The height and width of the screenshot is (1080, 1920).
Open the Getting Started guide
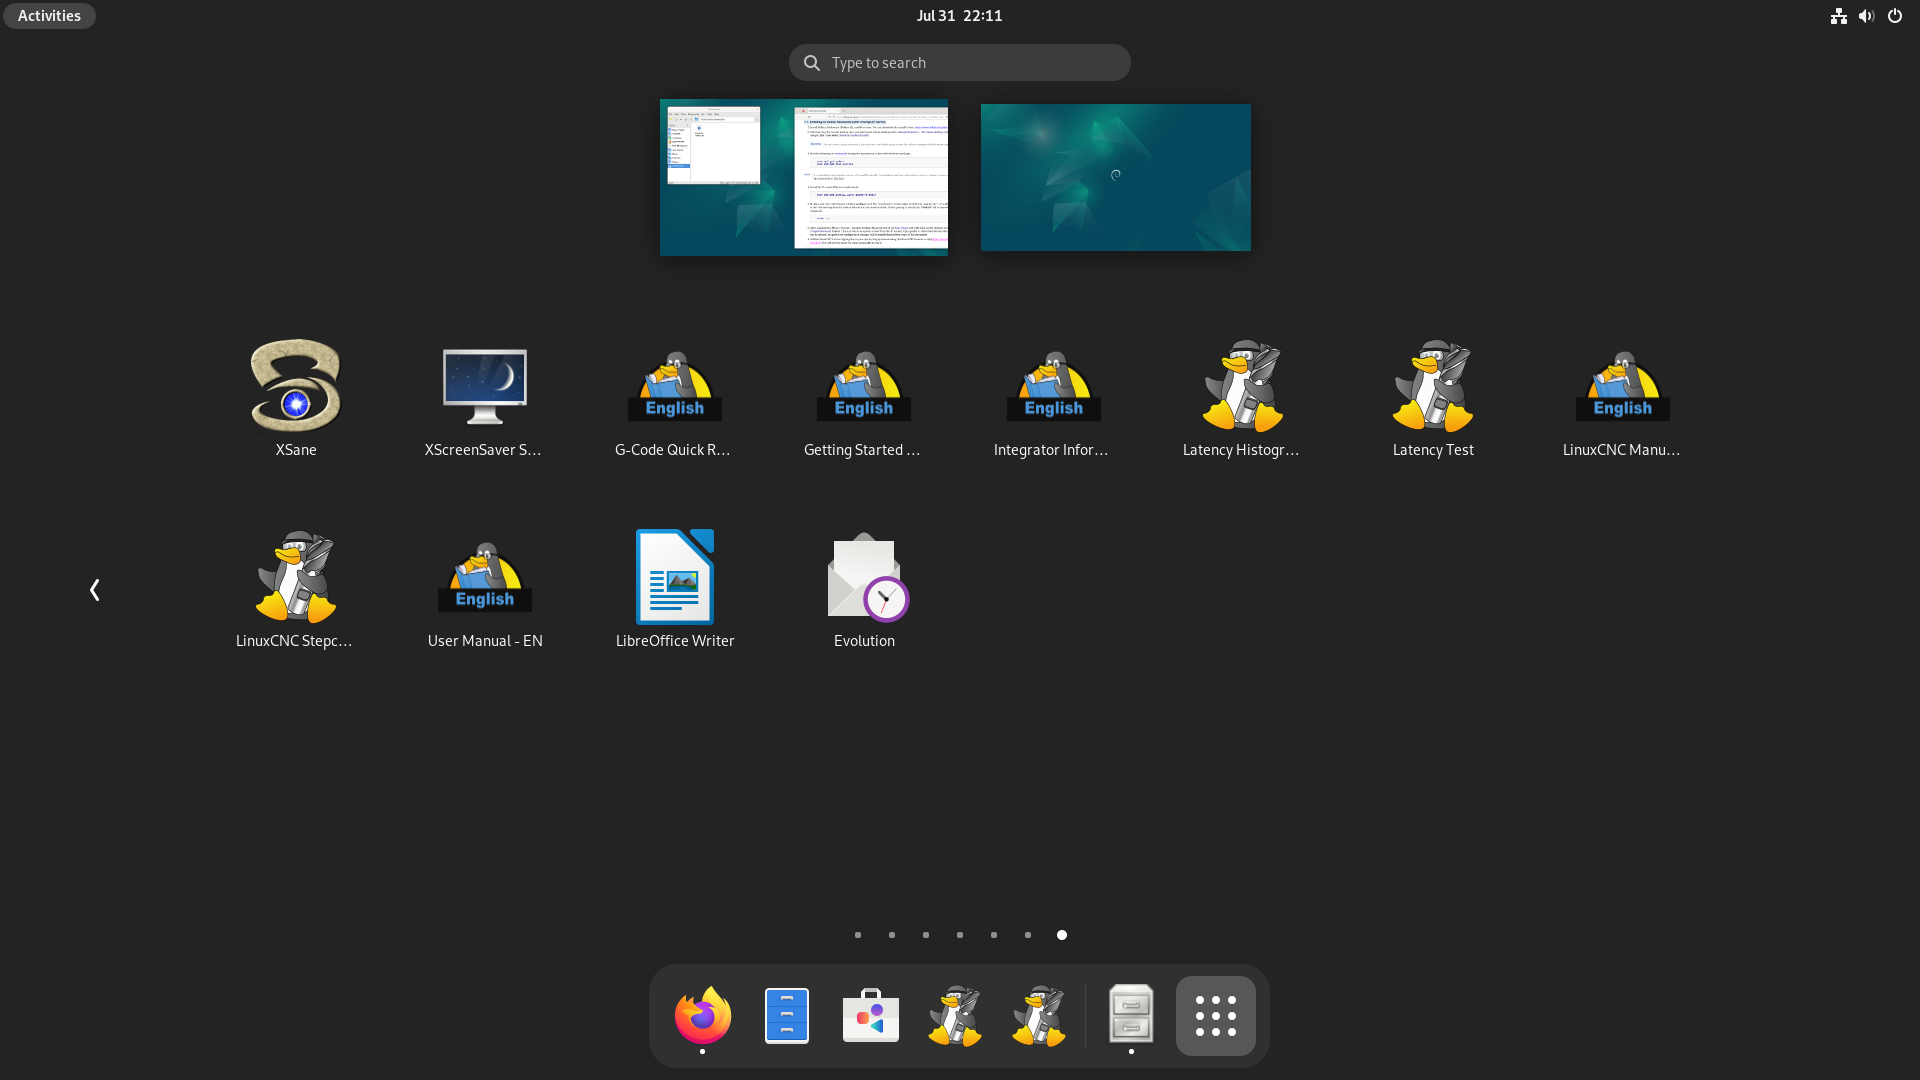click(x=864, y=399)
